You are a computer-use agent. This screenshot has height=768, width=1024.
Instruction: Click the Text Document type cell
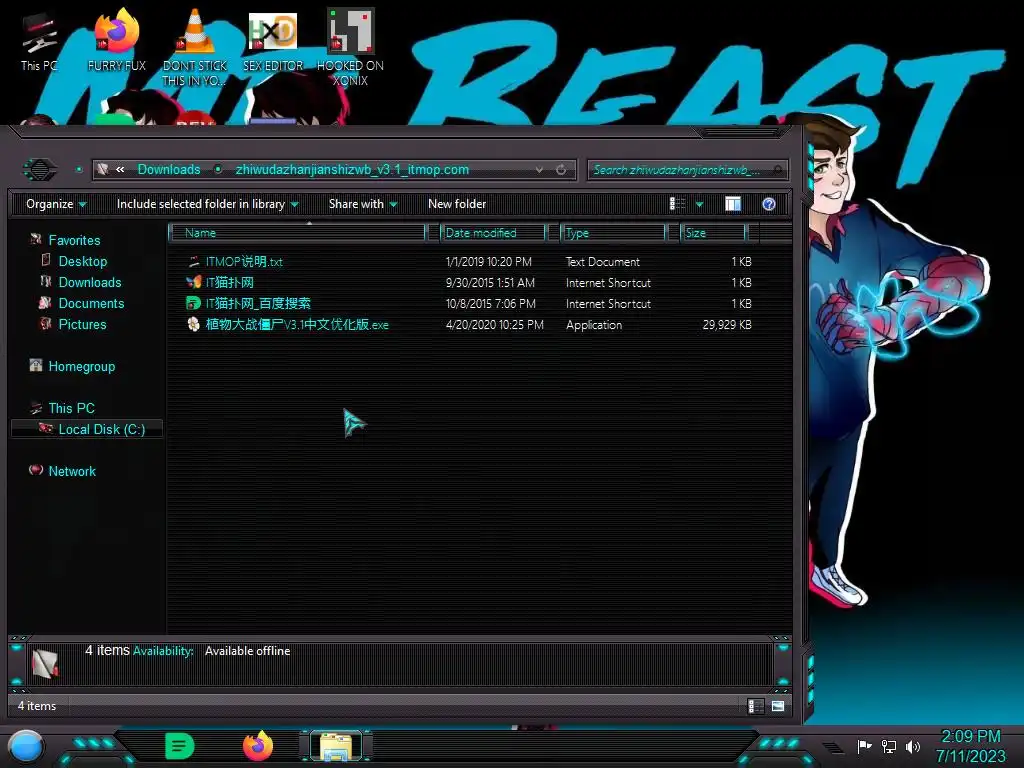602,262
